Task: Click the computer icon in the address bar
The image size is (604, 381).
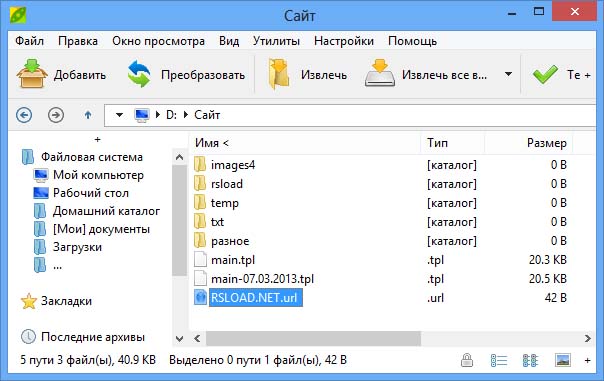Action: click(x=141, y=115)
